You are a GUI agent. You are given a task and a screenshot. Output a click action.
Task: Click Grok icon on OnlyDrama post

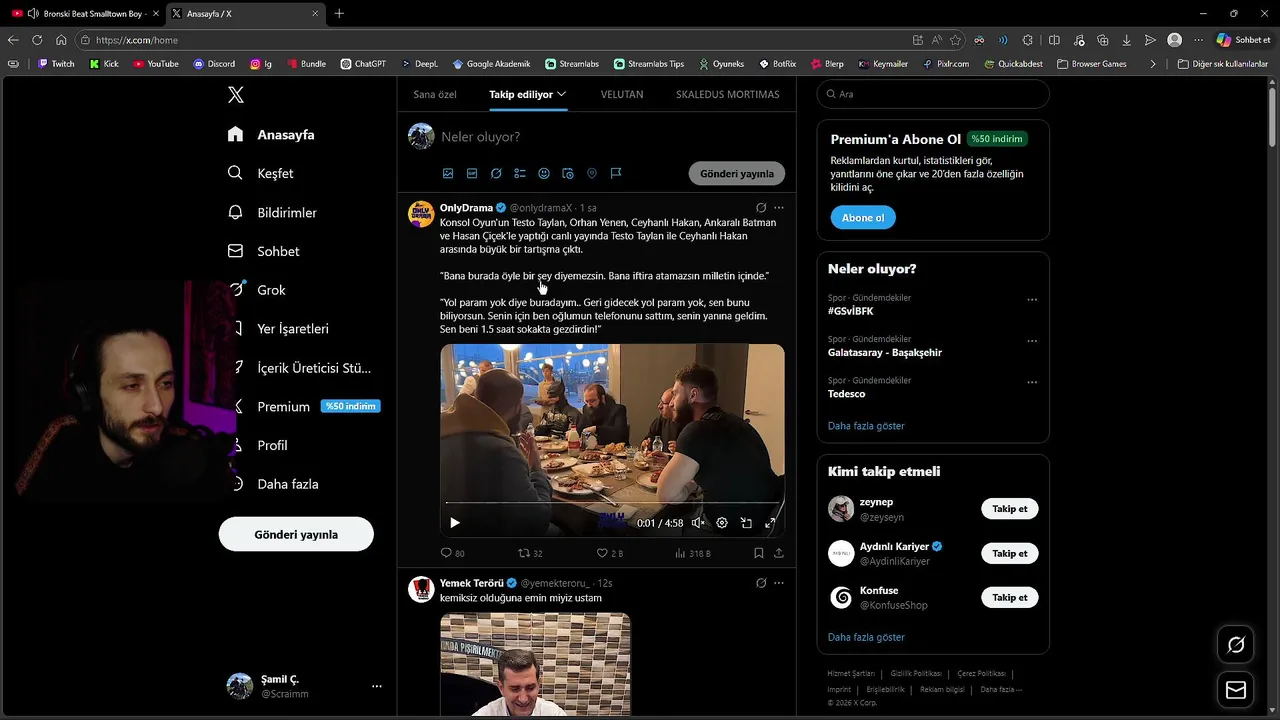pos(761,208)
